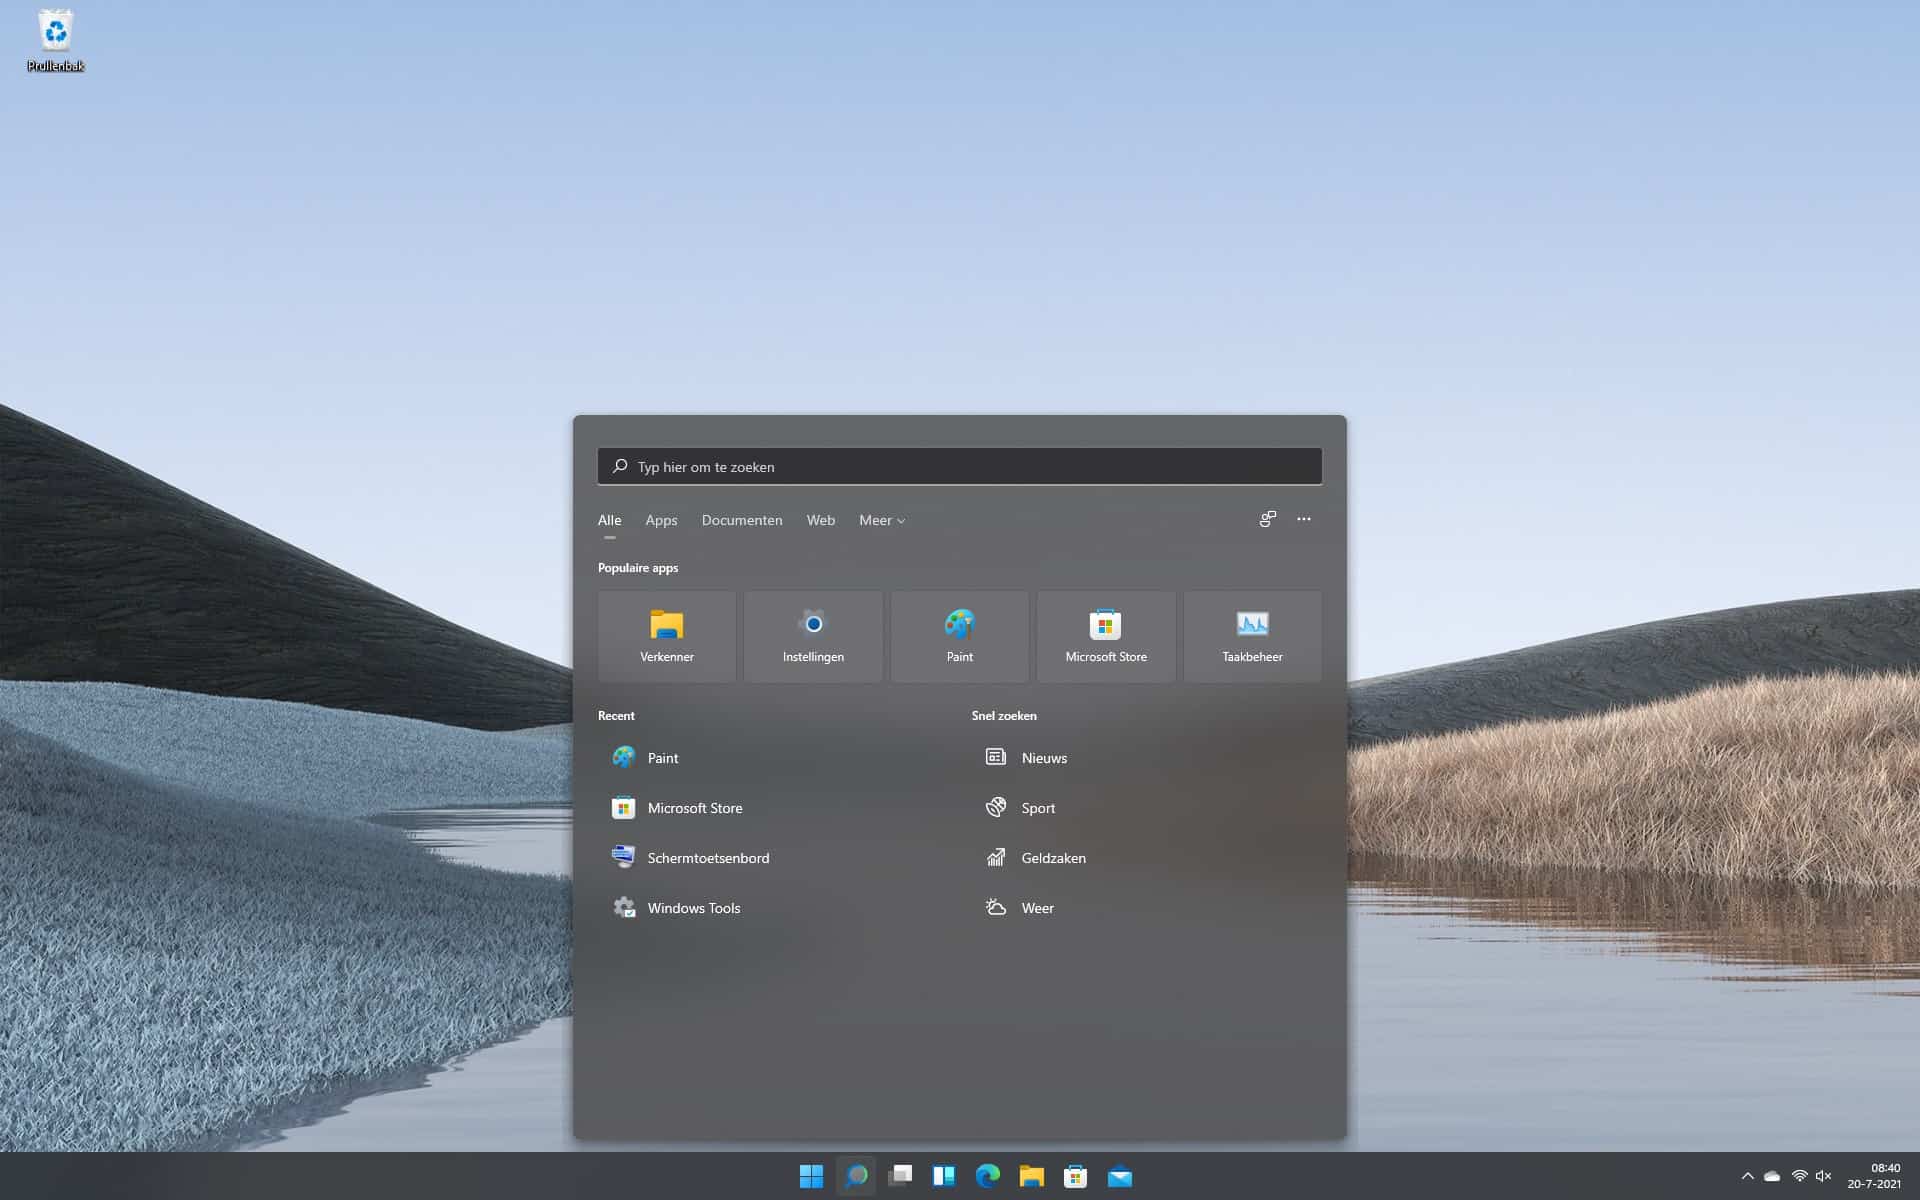Open the Task View icon
This screenshot has height=1200, width=1920.
click(901, 1177)
